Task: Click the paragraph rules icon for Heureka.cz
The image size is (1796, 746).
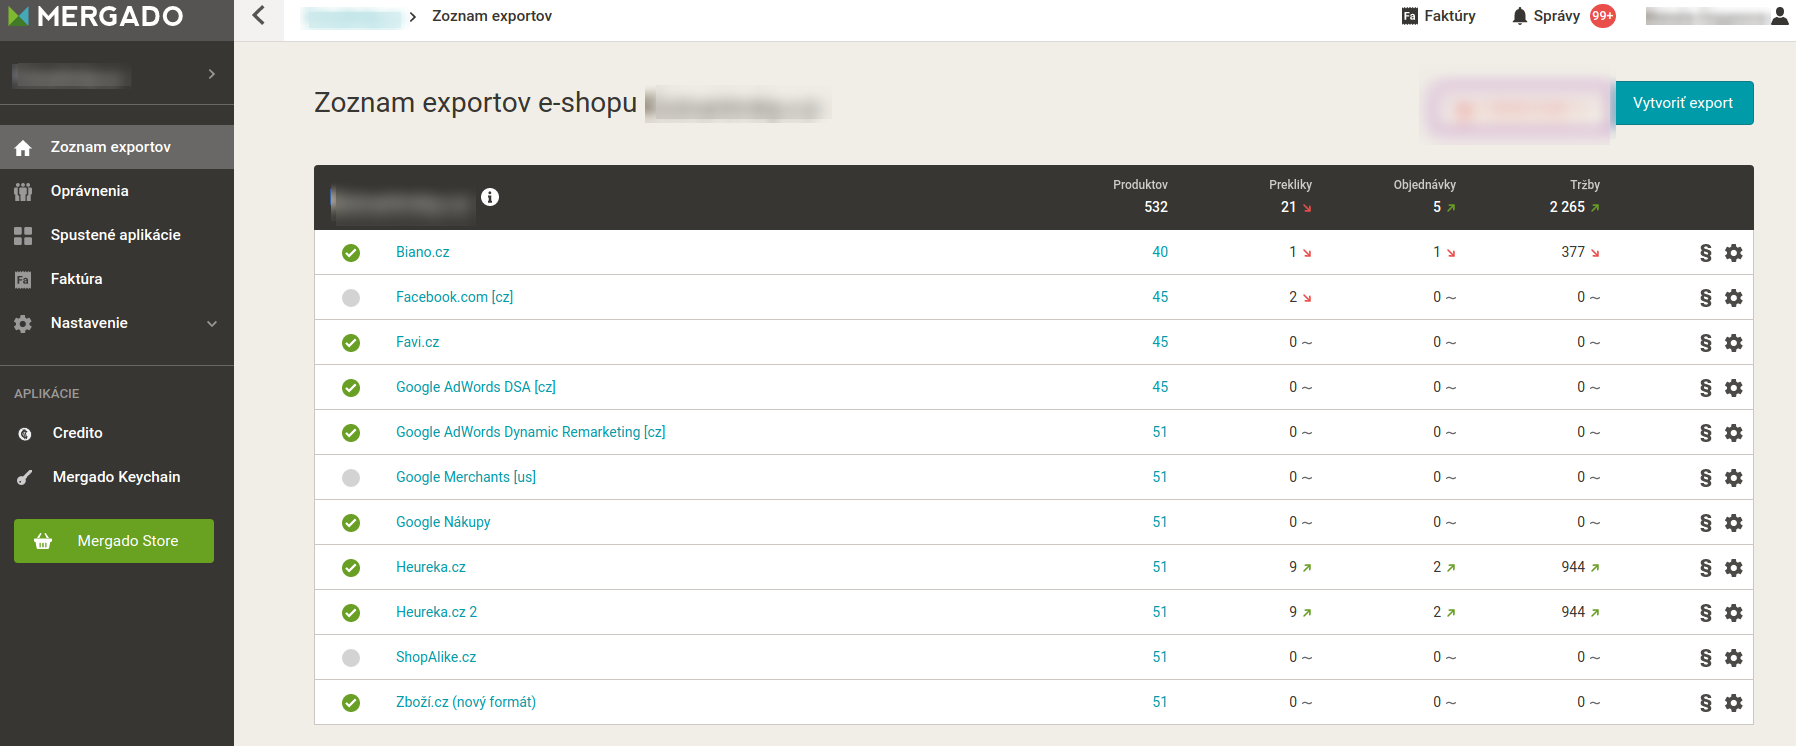Action: pyautogui.click(x=1705, y=568)
